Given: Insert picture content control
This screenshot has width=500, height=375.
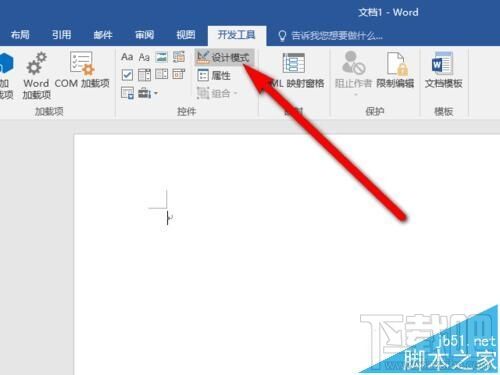Looking at the screenshot, I should tap(162, 57).
